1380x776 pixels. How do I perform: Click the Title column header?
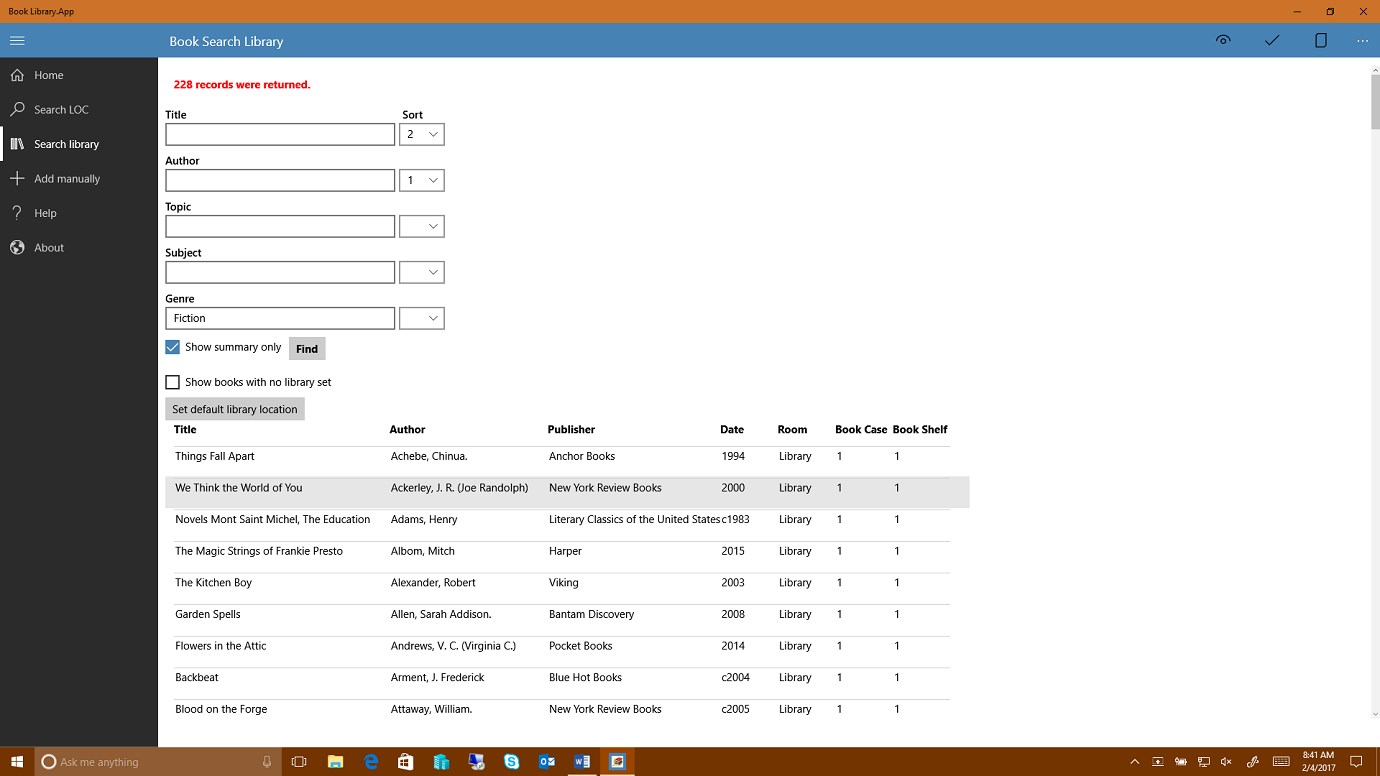(185, 430)
